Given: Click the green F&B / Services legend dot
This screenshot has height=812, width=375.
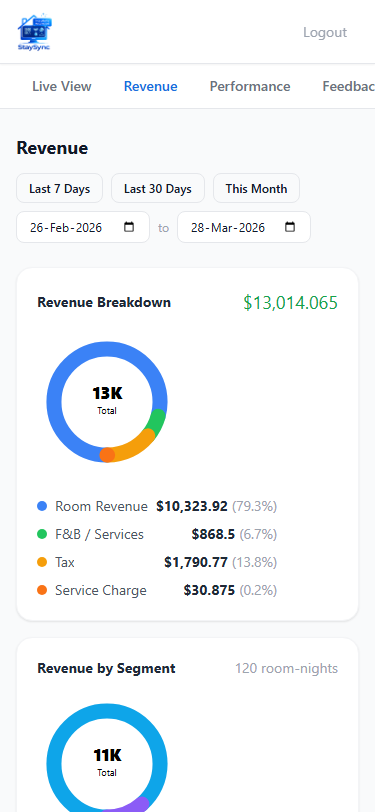Looking at the screenshot, I should tap(42, 534).
